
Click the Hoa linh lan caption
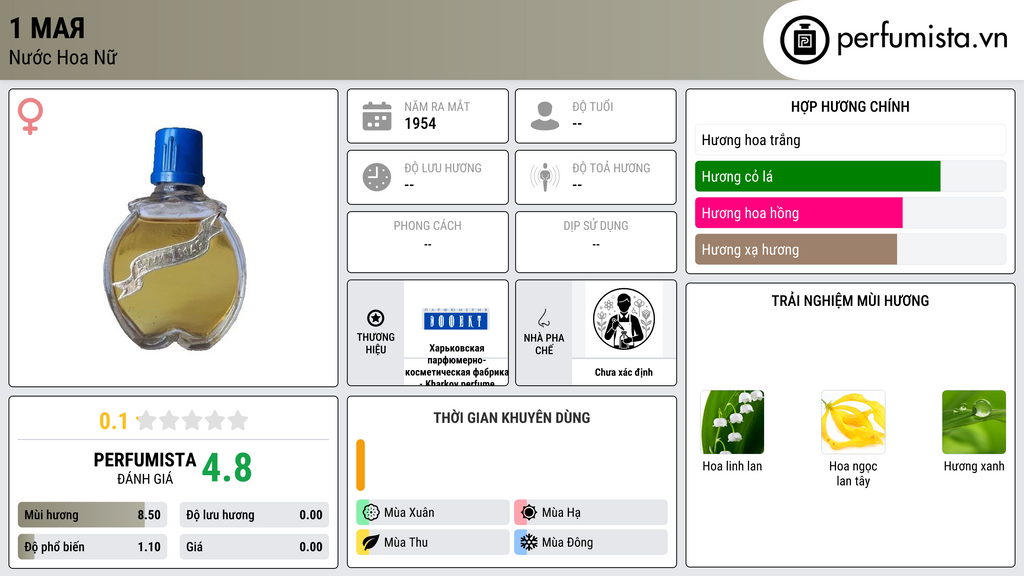point(732,466)
